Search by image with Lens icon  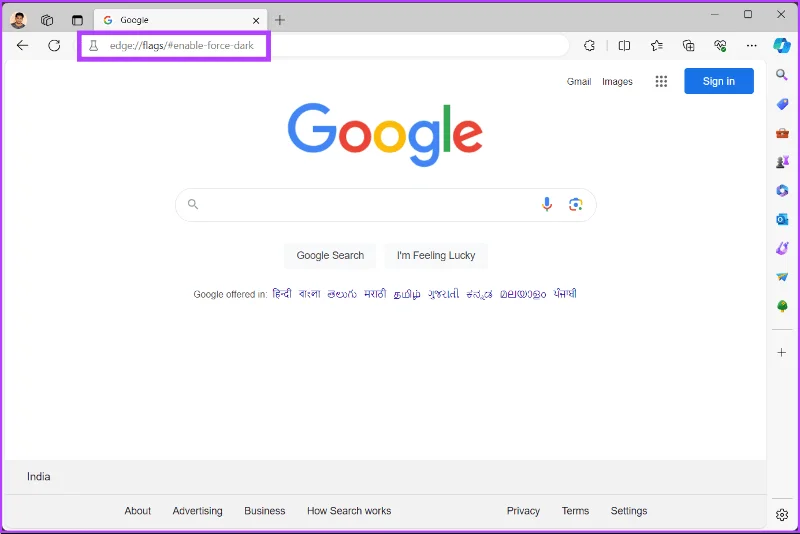(576, 205)
